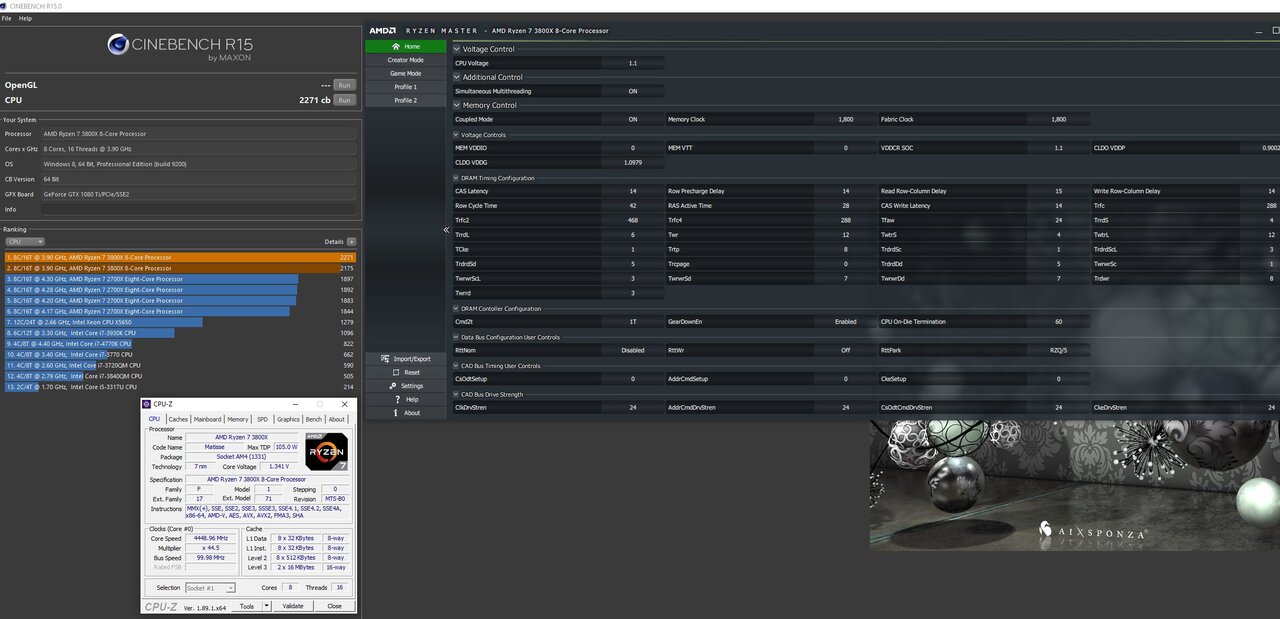
Task: Click Core Speed value 4448.96 MHz in CPU-Z
Action: 210,538
